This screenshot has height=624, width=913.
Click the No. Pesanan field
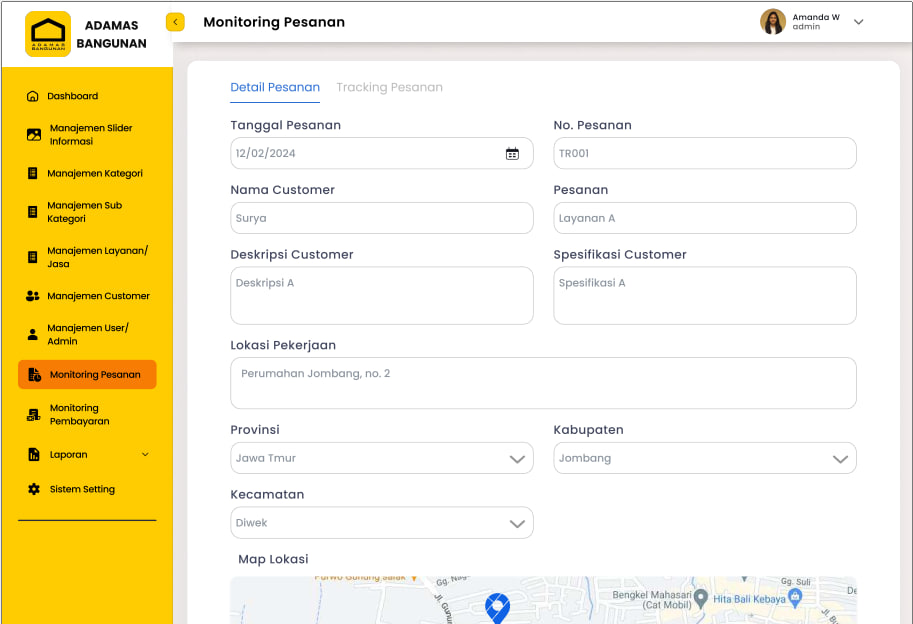705,154
